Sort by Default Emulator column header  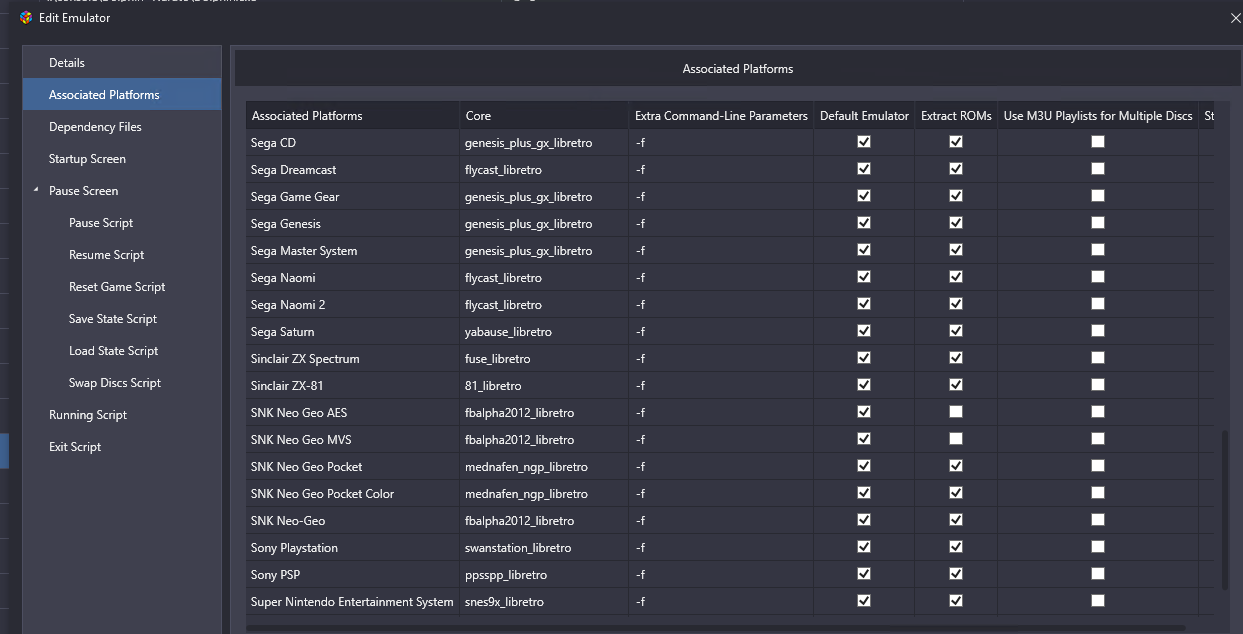coord(864,116)
